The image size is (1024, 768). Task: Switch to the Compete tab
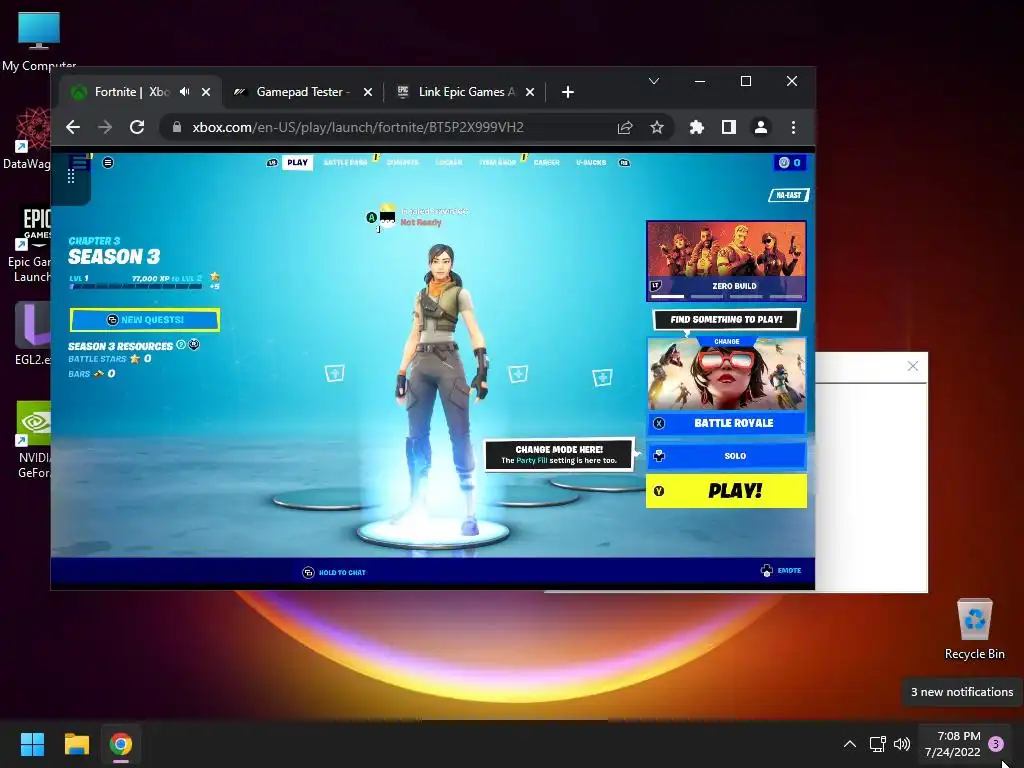[402, 163]
